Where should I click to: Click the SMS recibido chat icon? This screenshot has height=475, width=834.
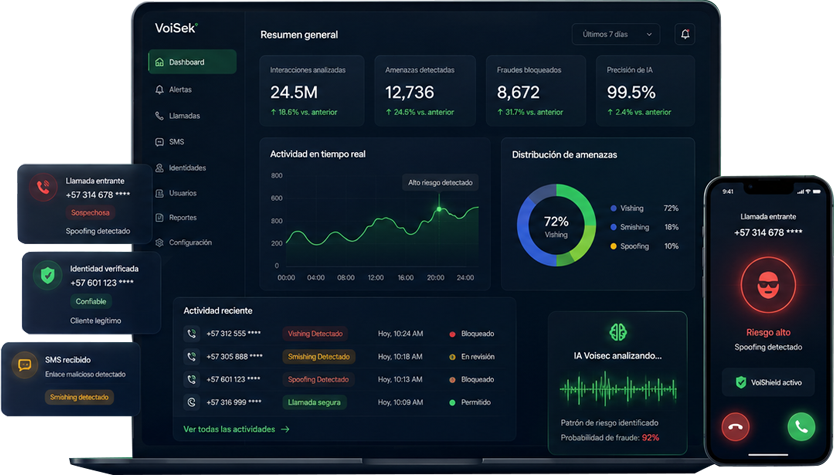(x=24, y=365)
